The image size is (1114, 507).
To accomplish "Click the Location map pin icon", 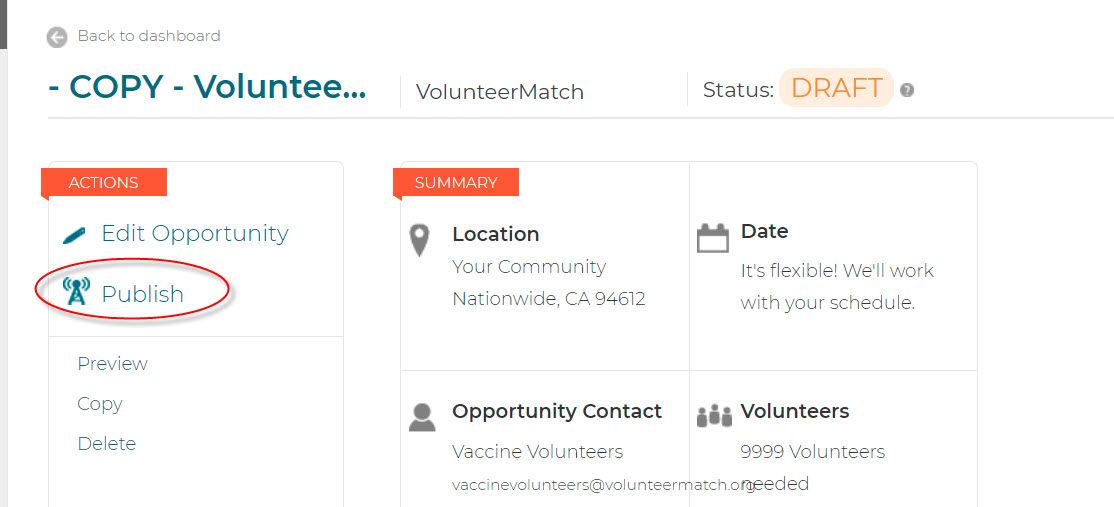I will (x=420, y=241).
